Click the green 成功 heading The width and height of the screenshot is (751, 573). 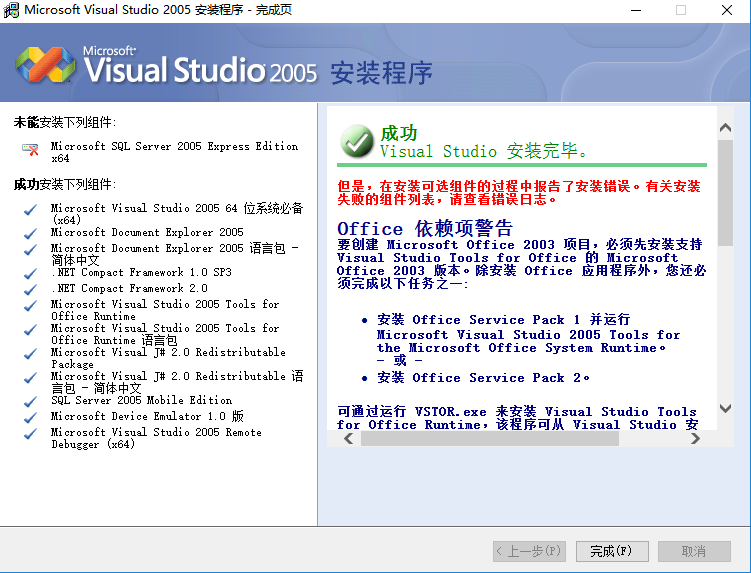coord(399,133)
